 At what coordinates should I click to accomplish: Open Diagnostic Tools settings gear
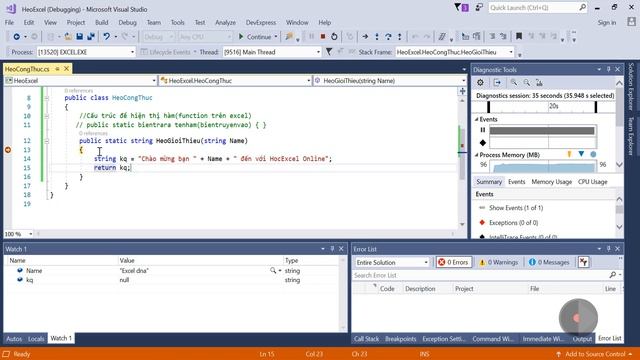[480, 83]
